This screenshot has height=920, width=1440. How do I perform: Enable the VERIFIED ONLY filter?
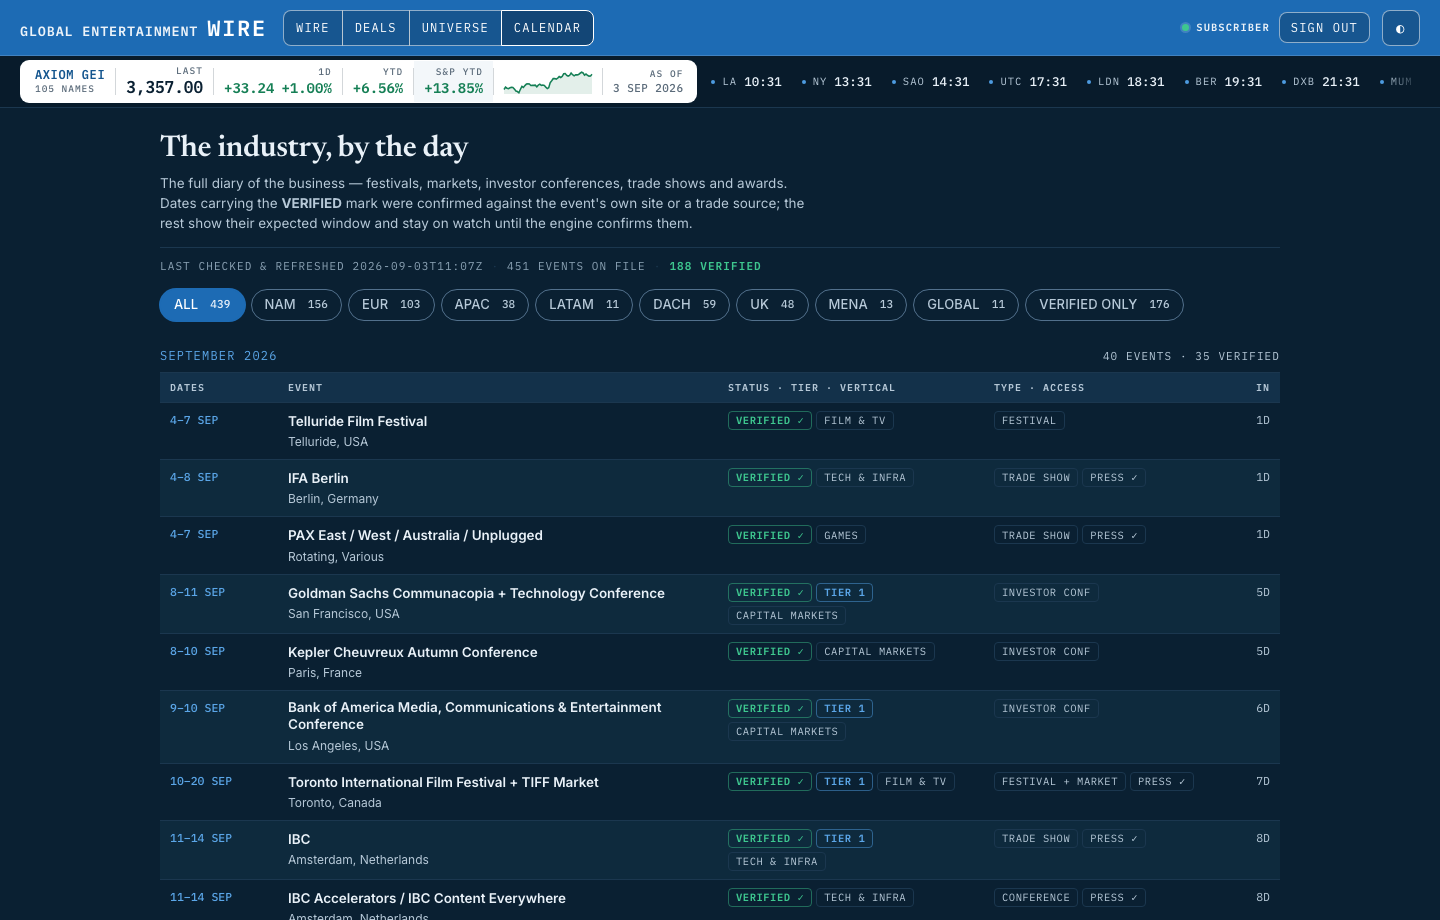(x=1104, y=305)
